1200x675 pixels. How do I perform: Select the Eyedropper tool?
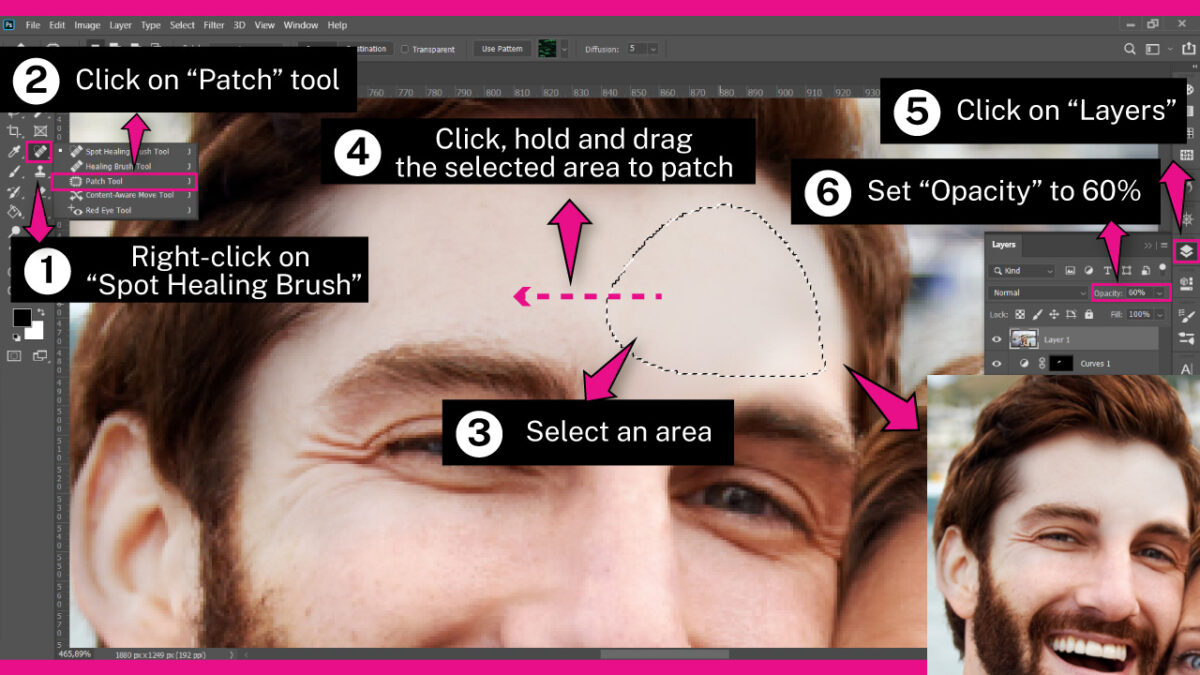pyautogui.click(x=14, y=151)
